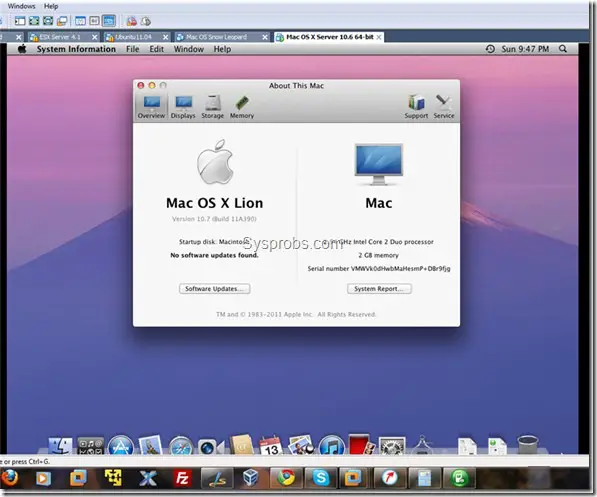Open Photo Booth from the dock
This screenshot has height=497, width=597.
tap(361, 444)
